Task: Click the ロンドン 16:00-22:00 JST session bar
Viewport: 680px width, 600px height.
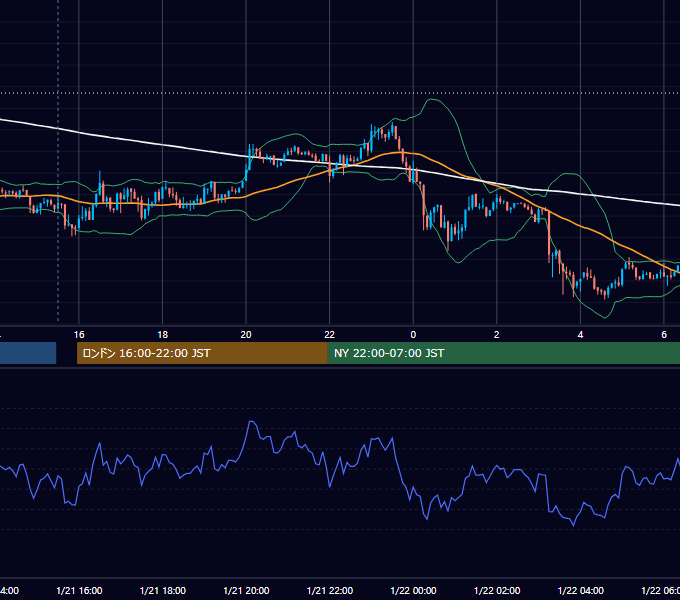Action: [202, 353]
